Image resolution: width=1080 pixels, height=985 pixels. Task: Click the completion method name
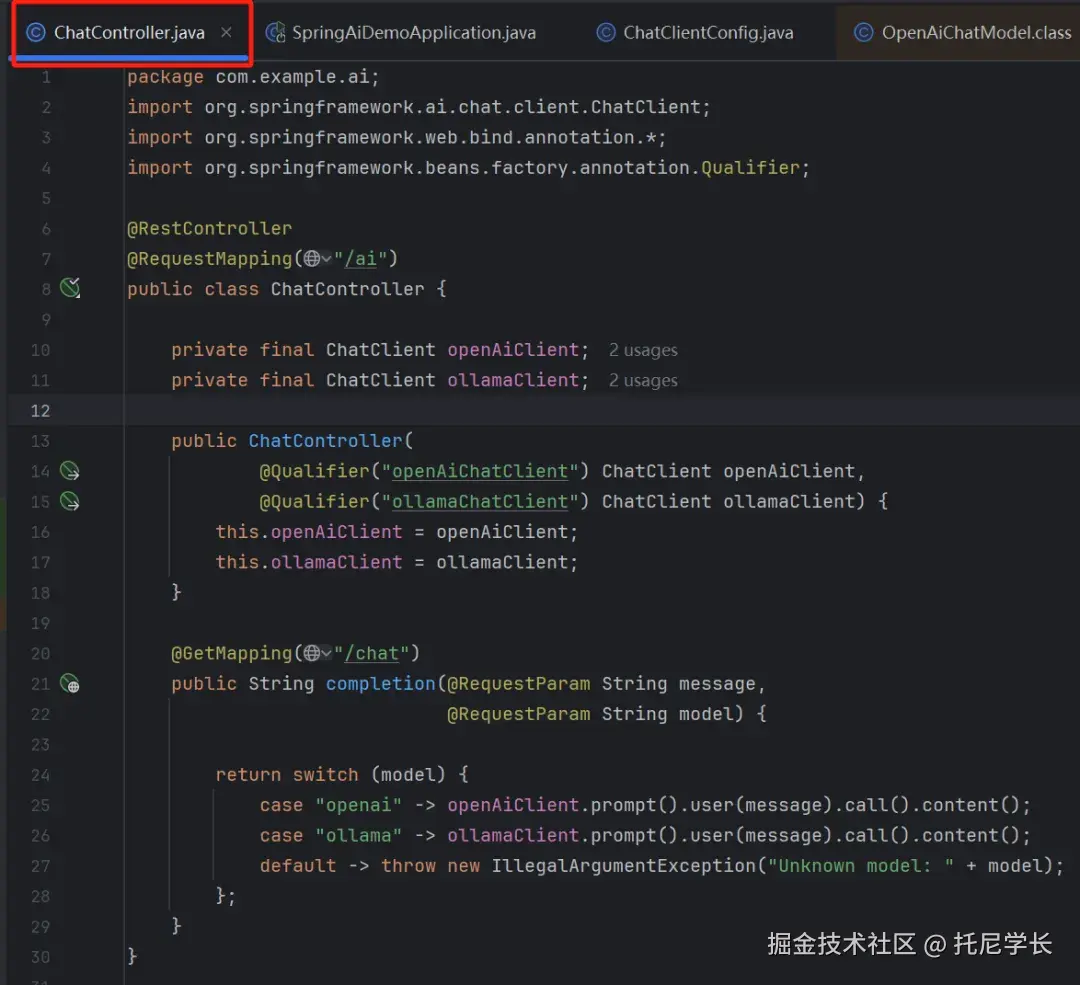click(380, 684)
